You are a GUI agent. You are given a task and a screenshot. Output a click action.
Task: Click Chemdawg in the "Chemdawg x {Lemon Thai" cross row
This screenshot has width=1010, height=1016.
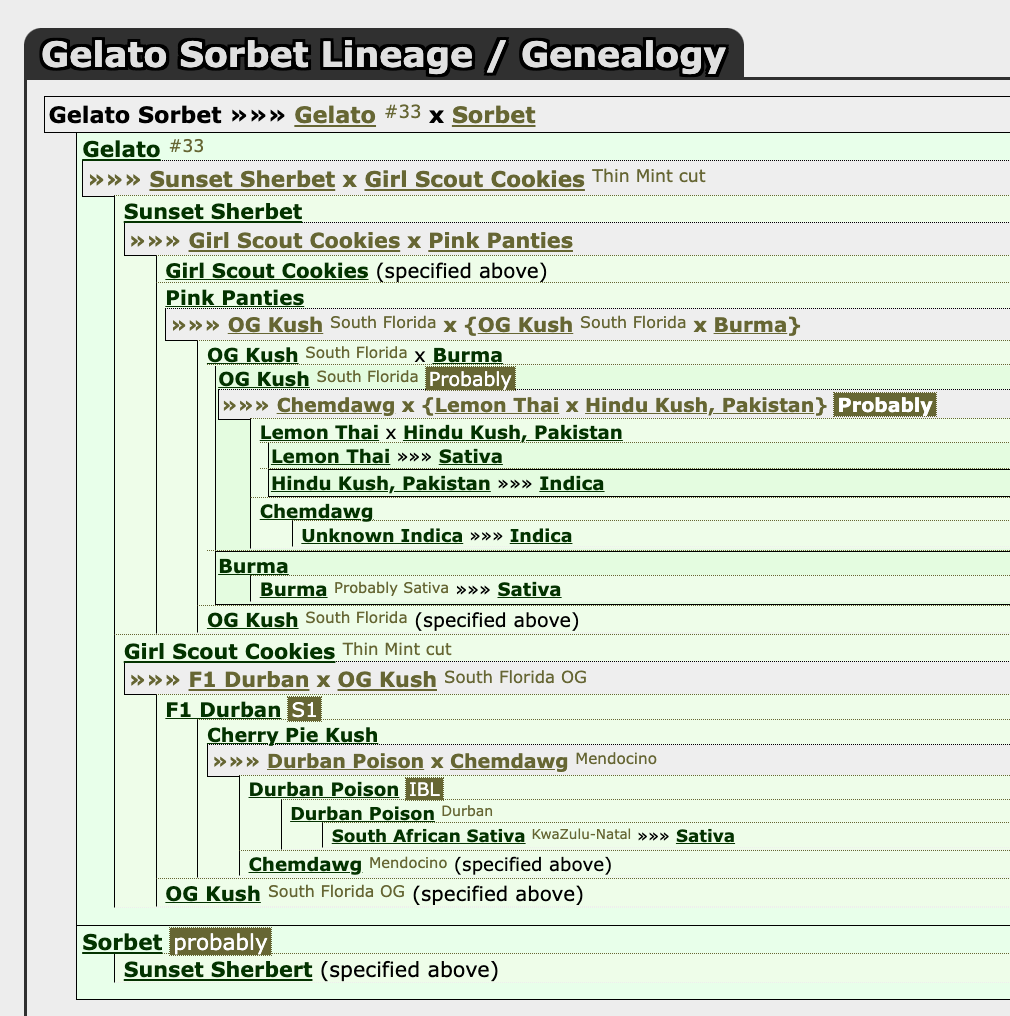point(336,405)
